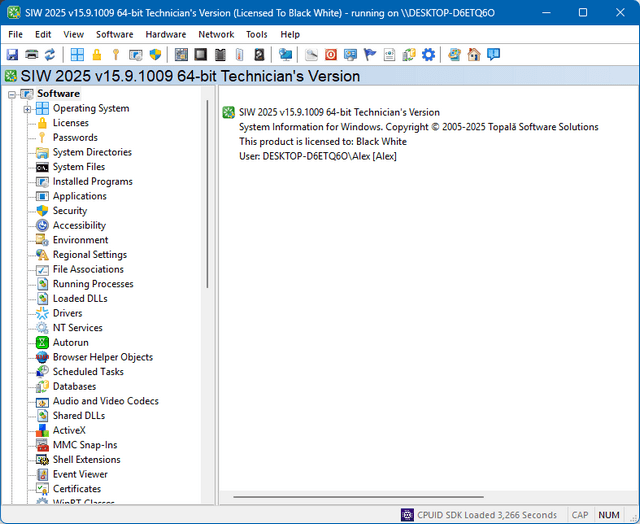Click the NUM indicator in status bar
Screen dimensions: 640x524
[608, 515]
